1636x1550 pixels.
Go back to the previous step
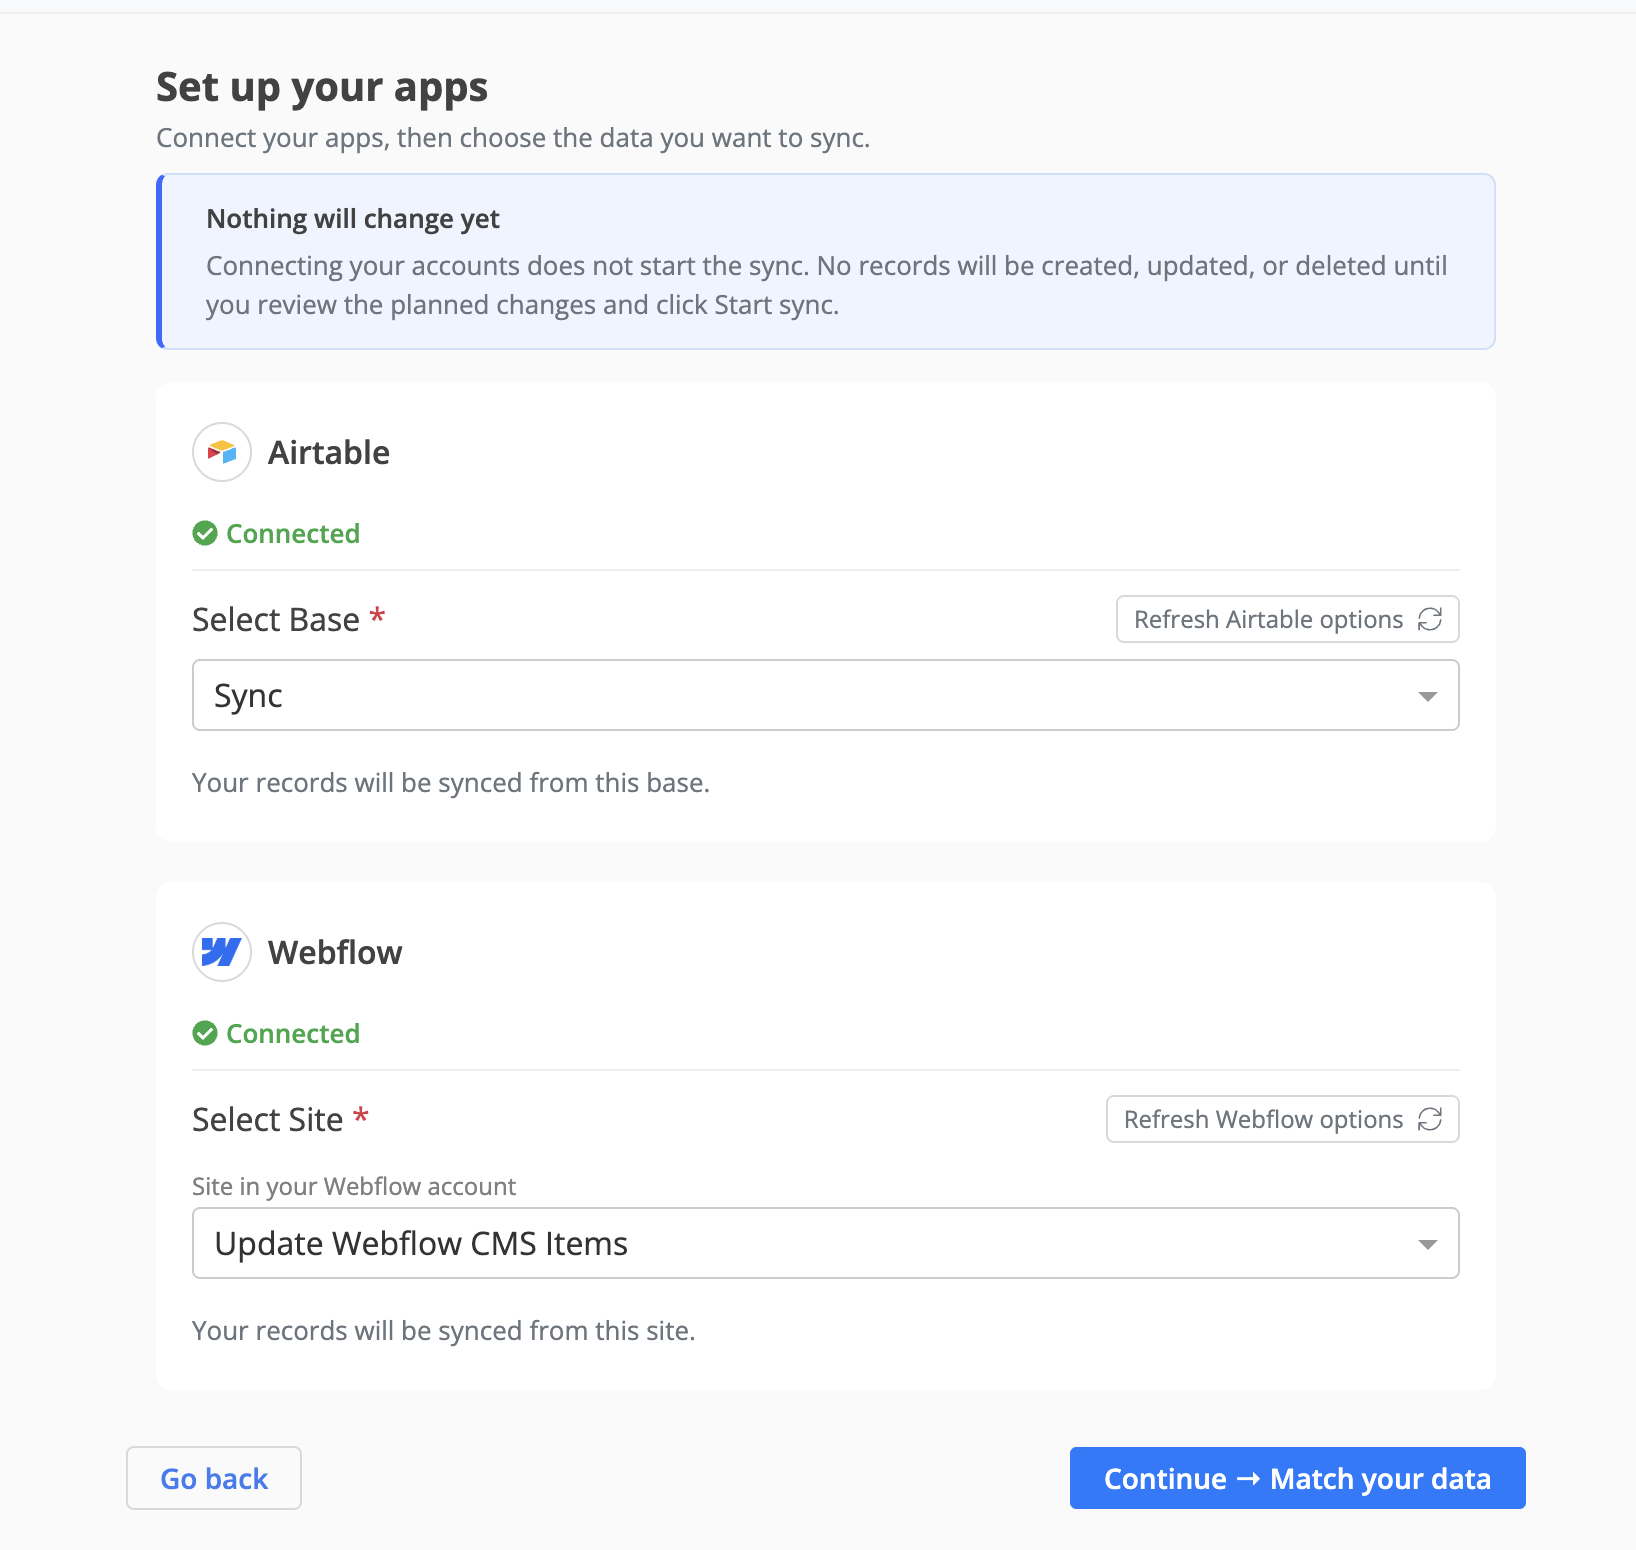(214, 1478)
